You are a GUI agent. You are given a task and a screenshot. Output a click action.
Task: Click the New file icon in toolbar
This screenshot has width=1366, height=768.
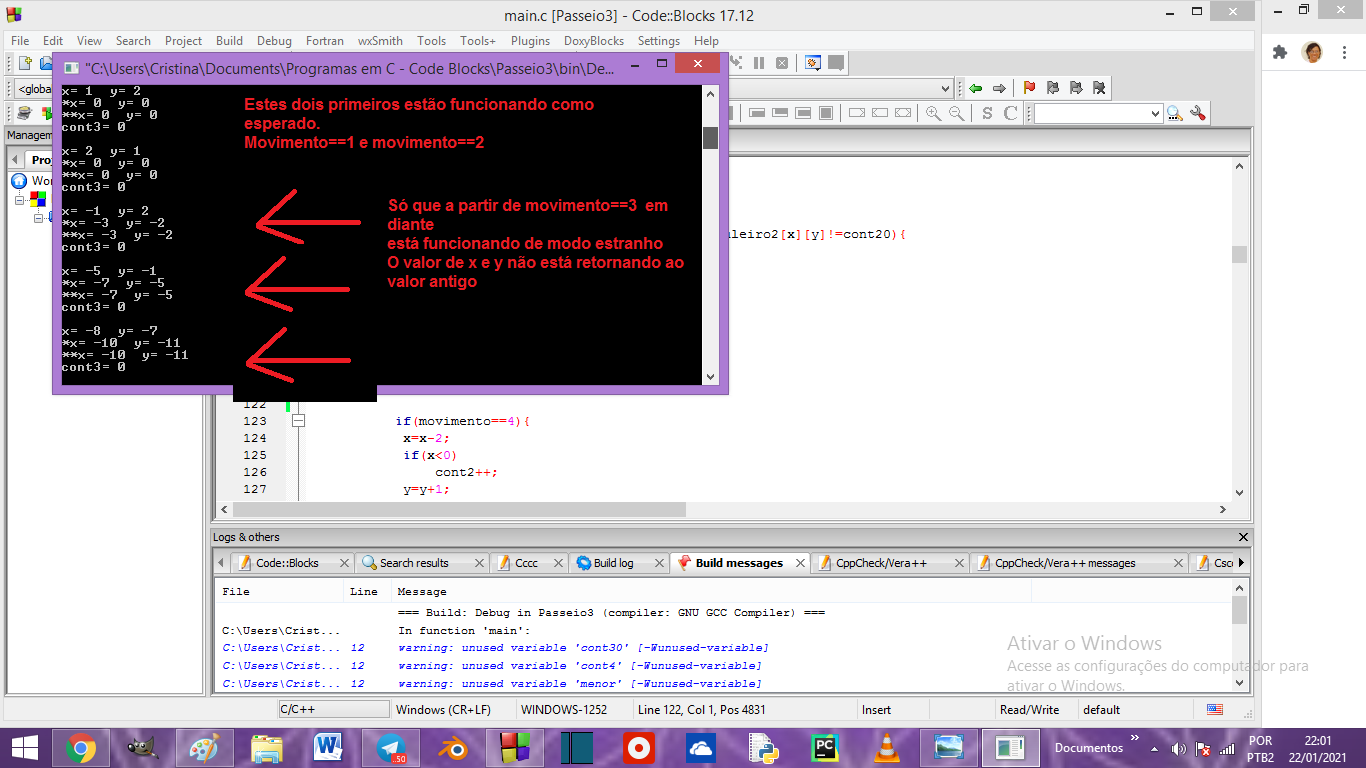pyautogui.click(x=26, y=63)
